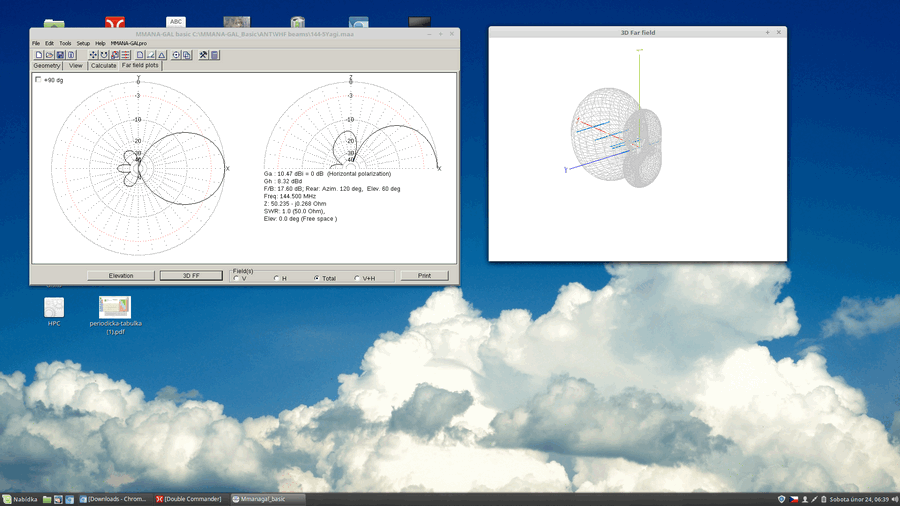Open the Nabídka start menu
The width and height of the screenshot is (900, 506).
(20, 498)
